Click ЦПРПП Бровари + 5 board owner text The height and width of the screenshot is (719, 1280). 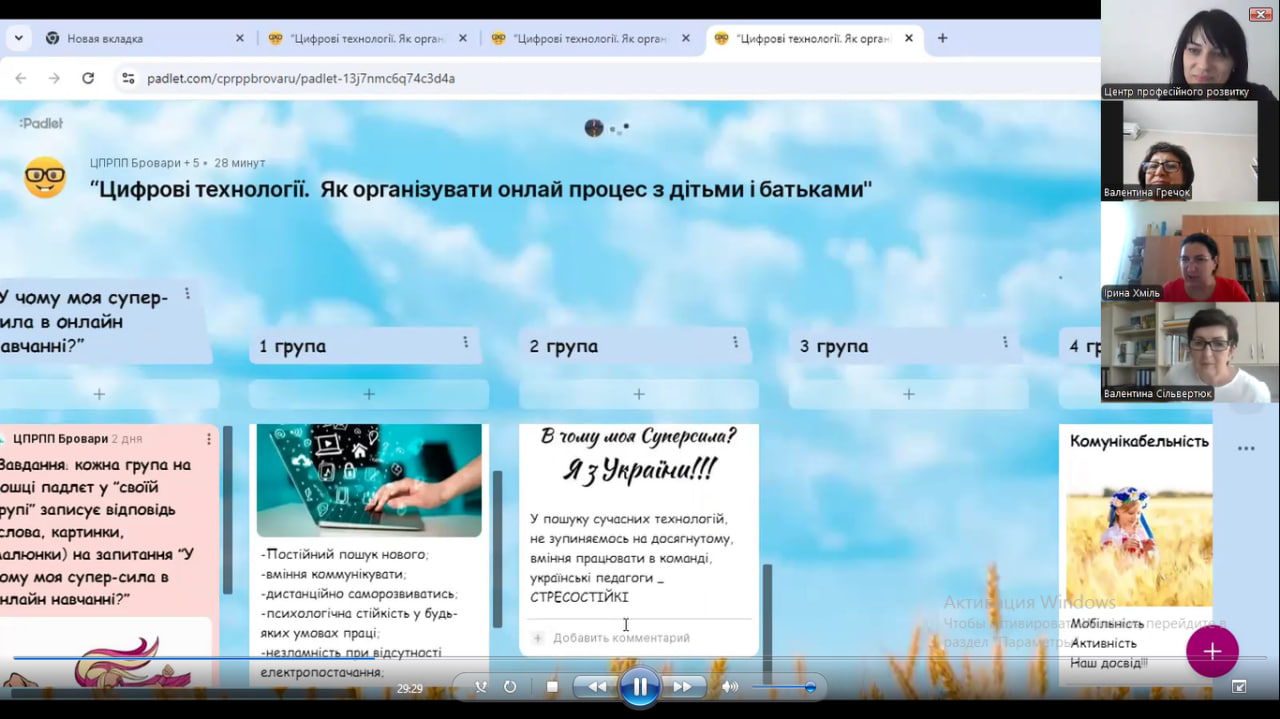click(x=144, y=163)
